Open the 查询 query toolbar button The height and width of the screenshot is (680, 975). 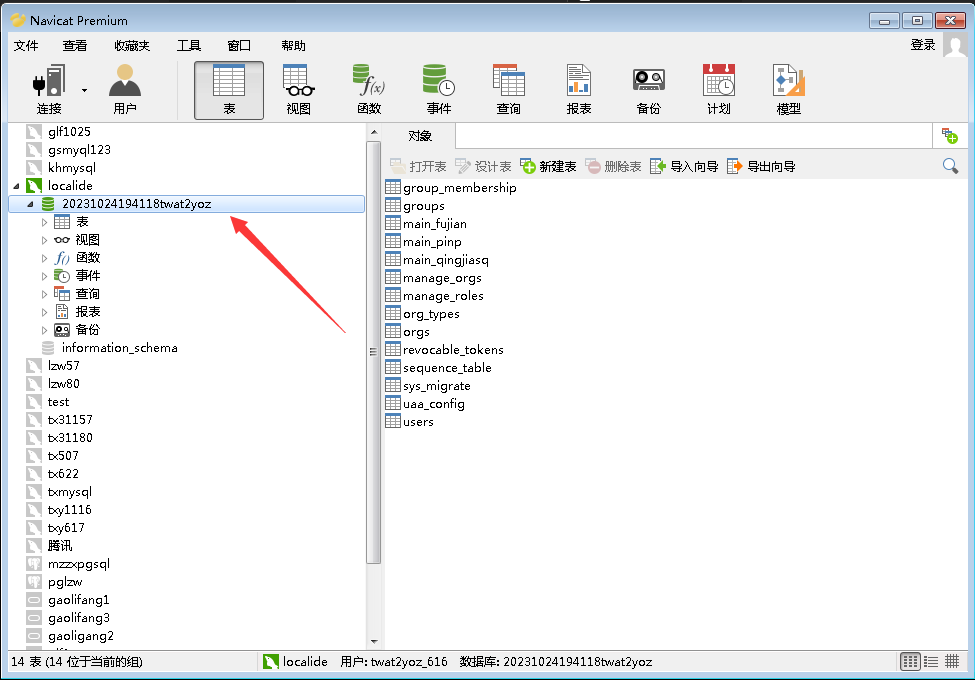click(509, 90)
